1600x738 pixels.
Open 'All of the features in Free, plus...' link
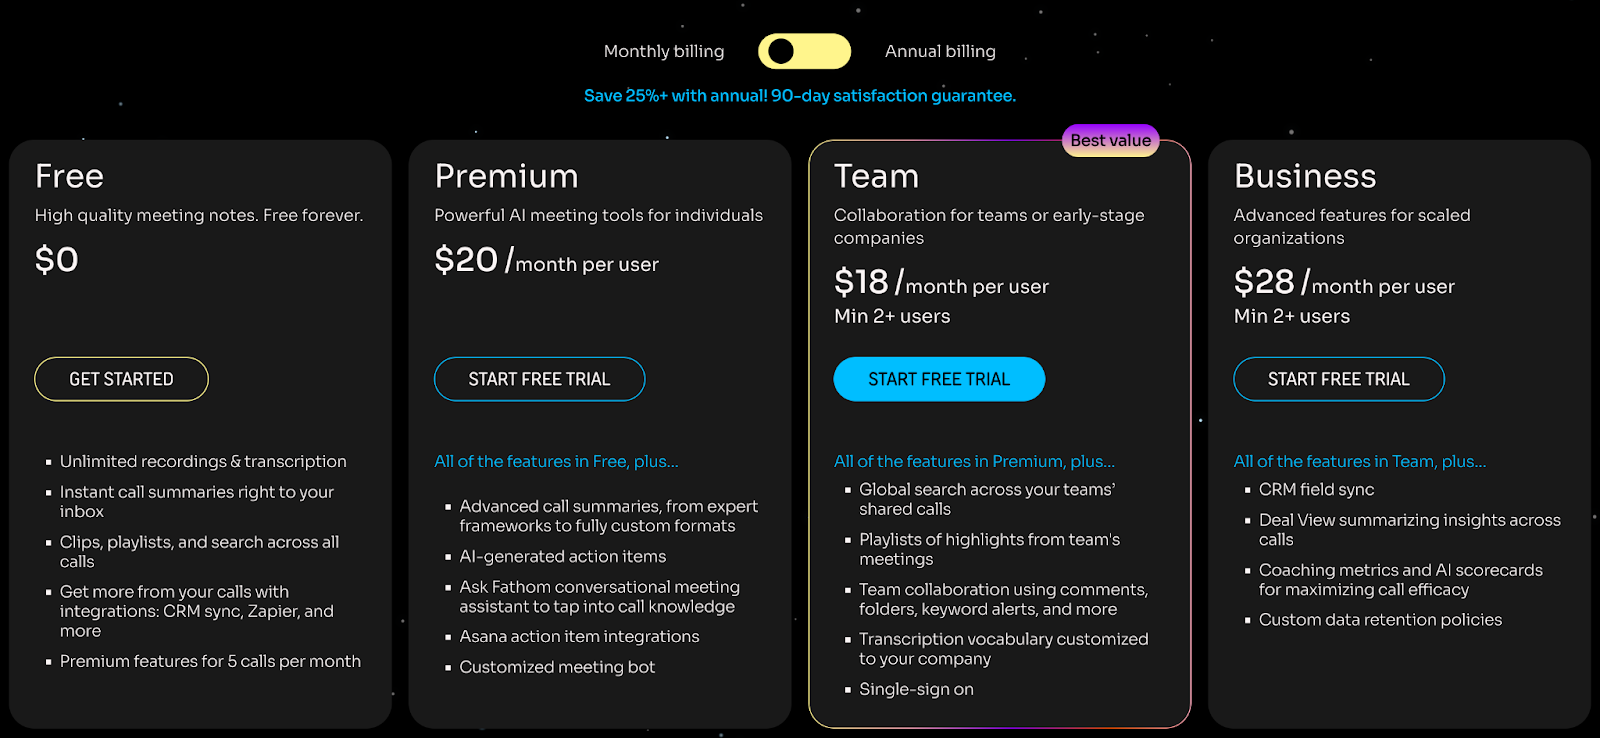pos(556,461)
